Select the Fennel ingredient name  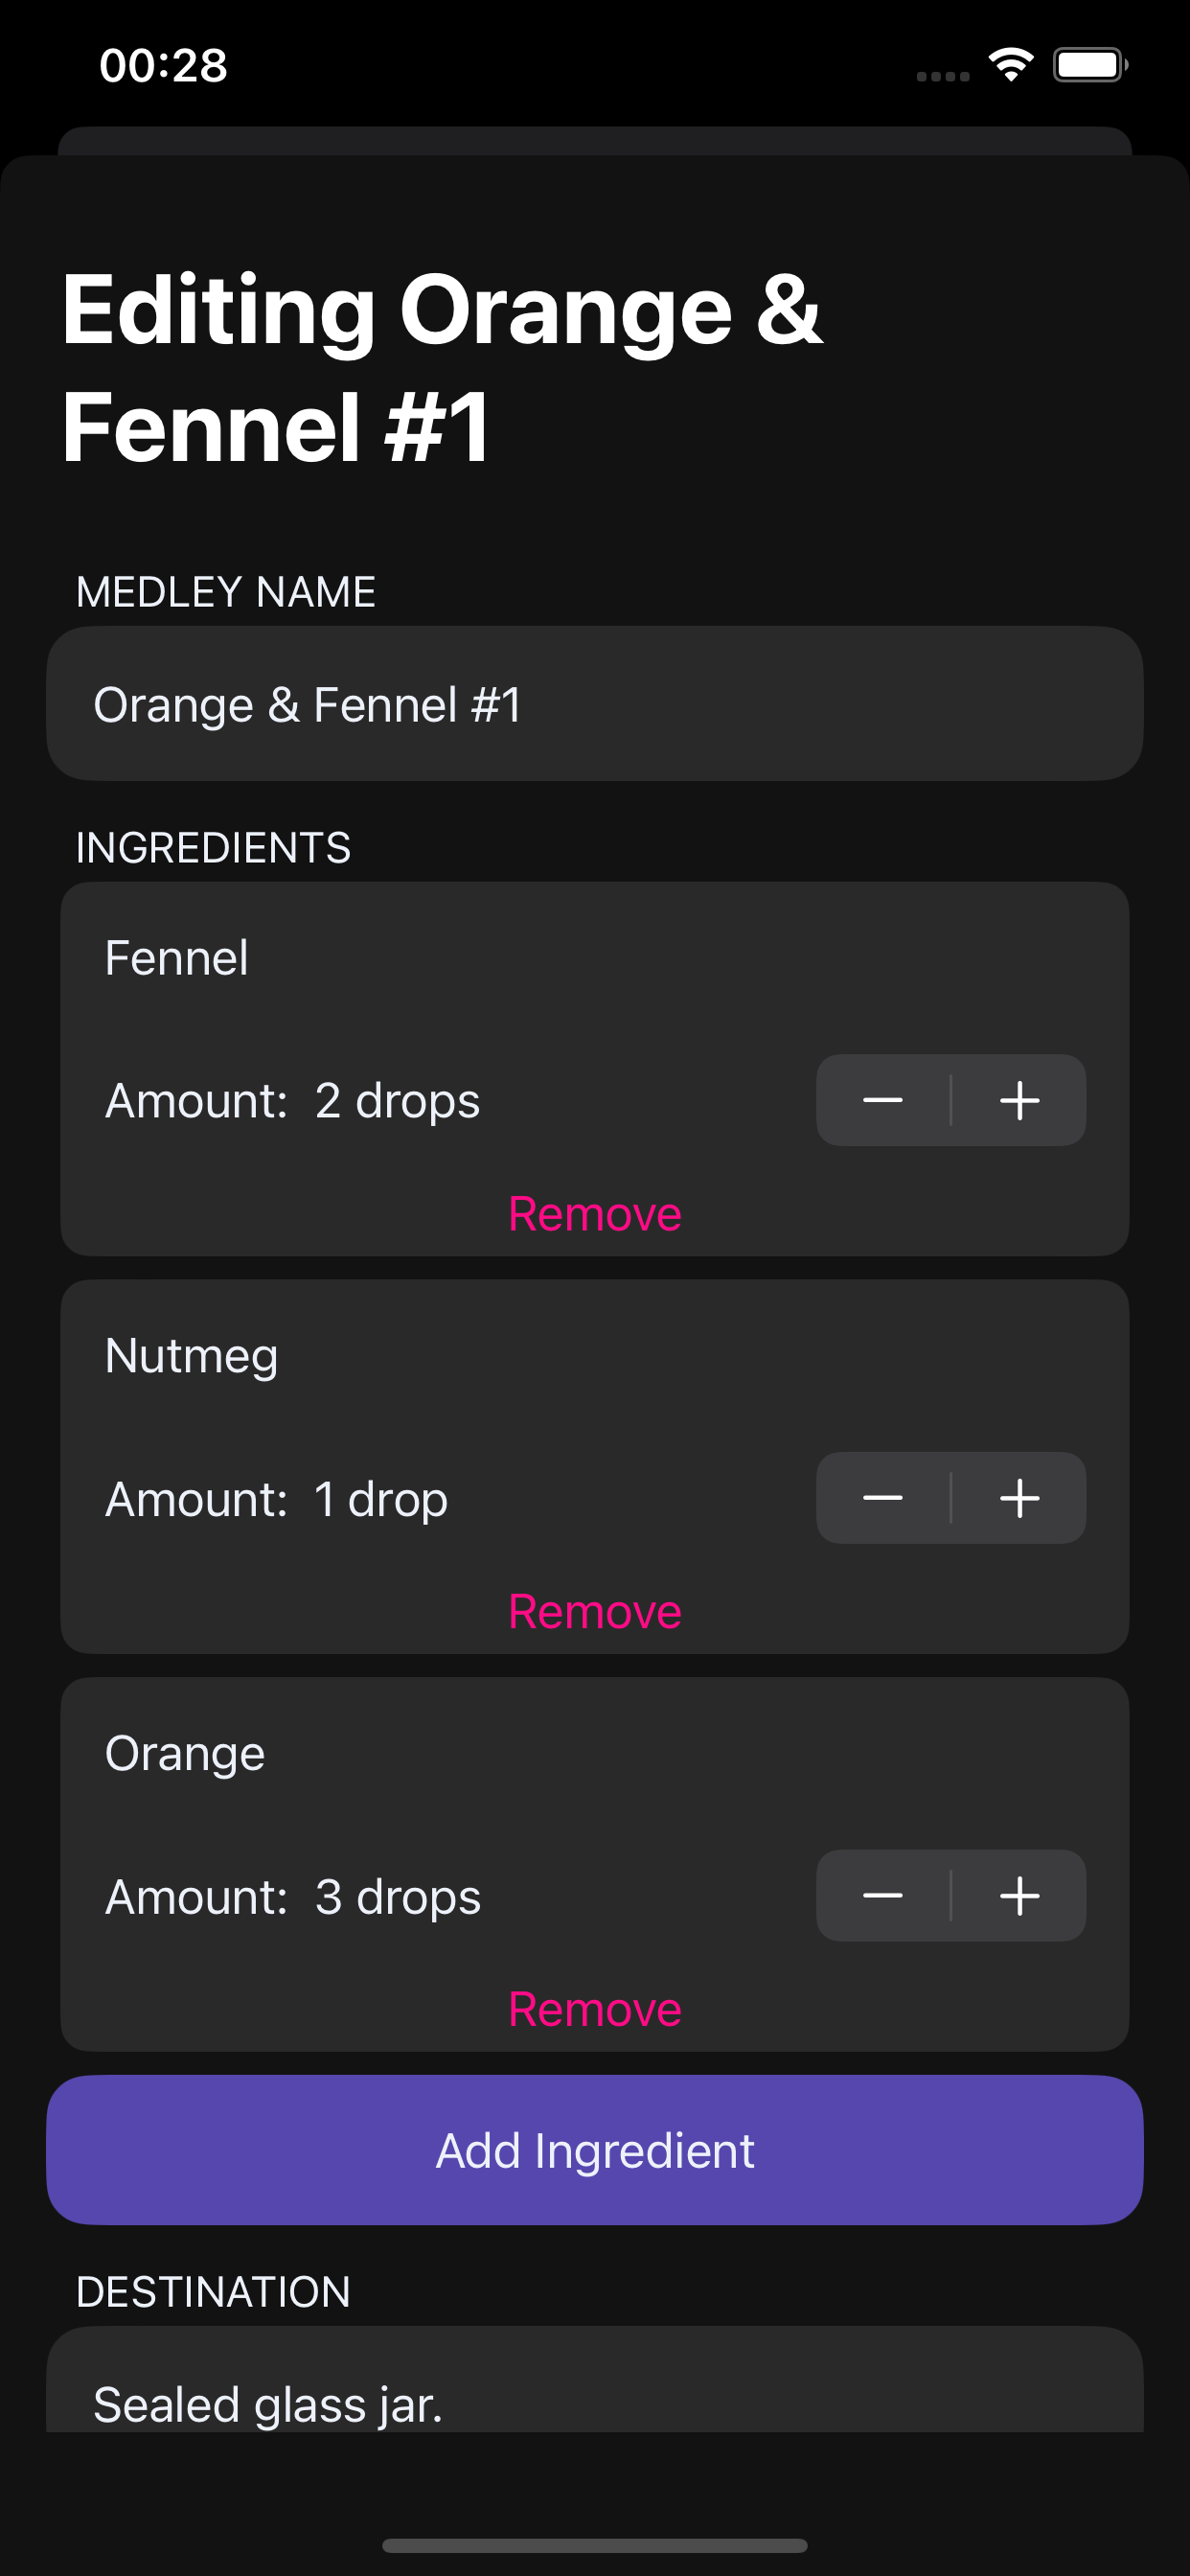pos(177,958)
